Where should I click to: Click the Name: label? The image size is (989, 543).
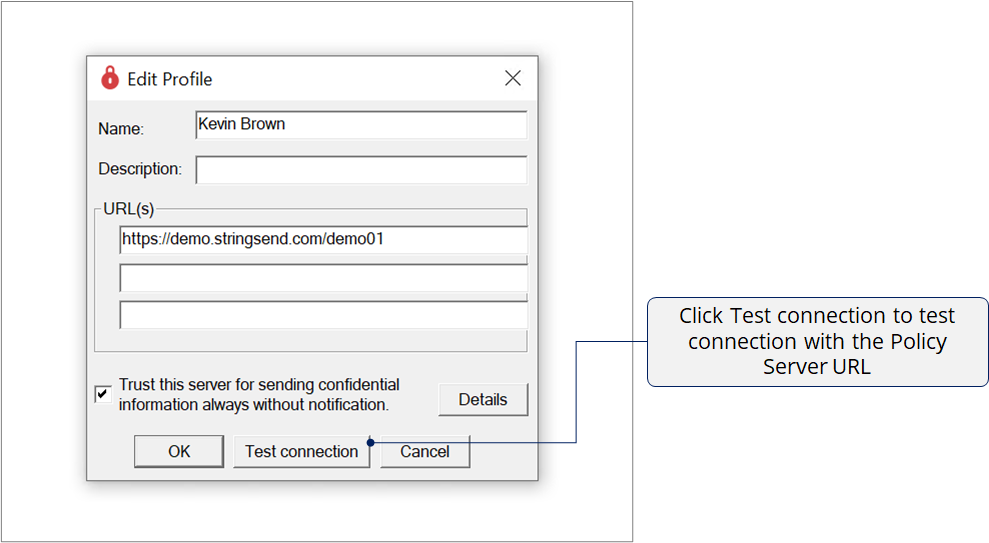(121, 129)
